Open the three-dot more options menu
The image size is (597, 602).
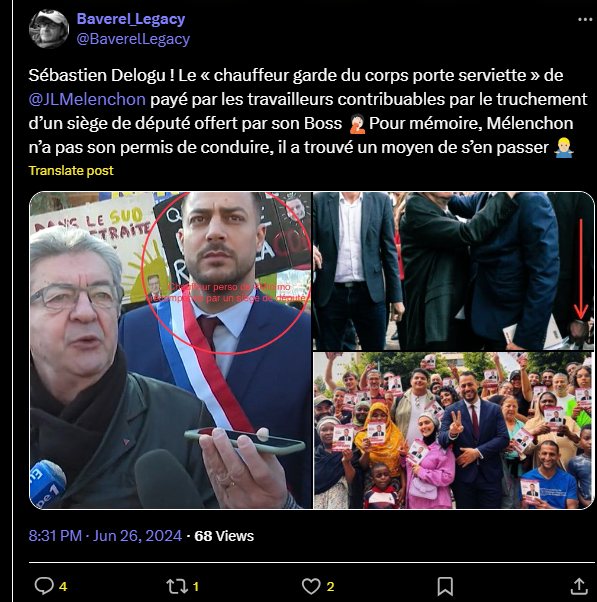[585, 20]
